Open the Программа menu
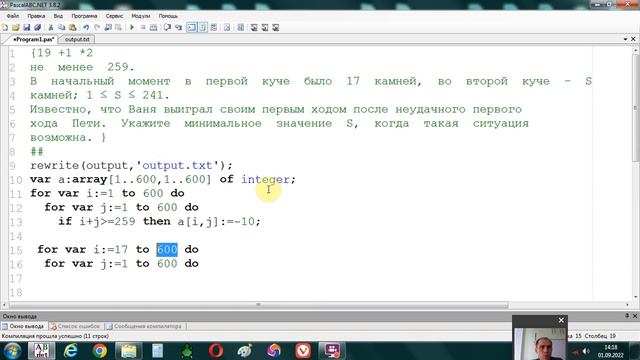Image resolution: width=640 pixels, height=360 pixels. [x=84, y=16]
